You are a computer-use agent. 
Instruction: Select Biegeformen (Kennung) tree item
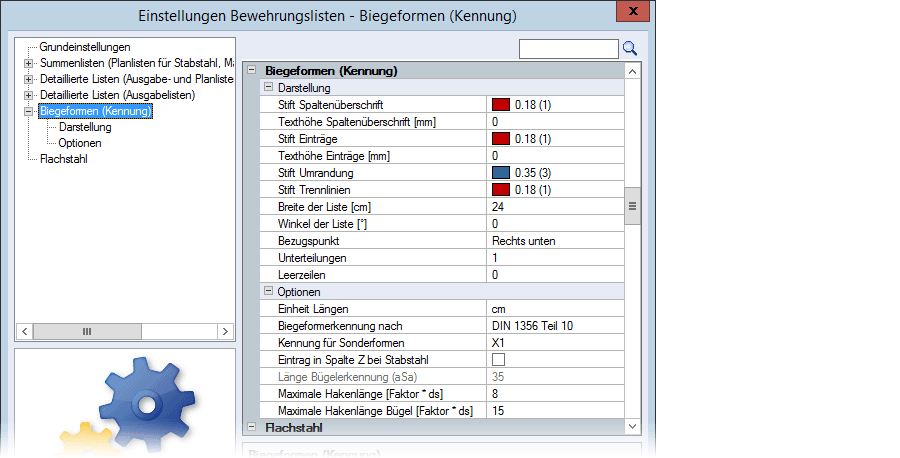click(95, 111)
